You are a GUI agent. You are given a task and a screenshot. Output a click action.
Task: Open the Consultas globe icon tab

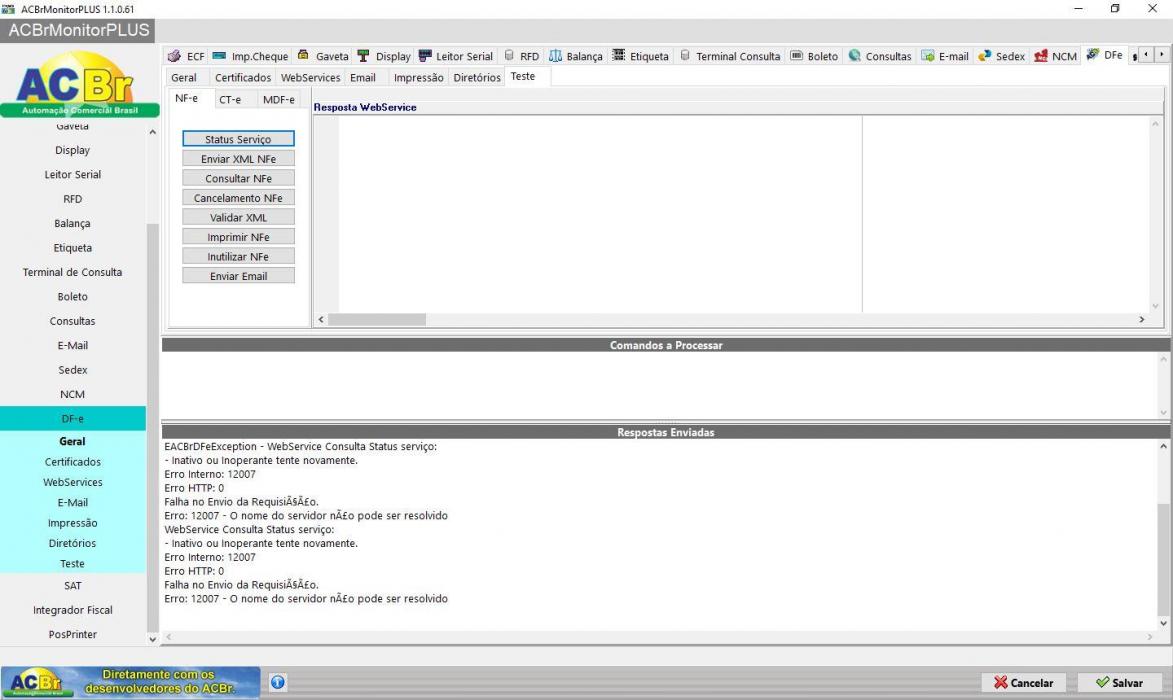click(x=854, y=56)
